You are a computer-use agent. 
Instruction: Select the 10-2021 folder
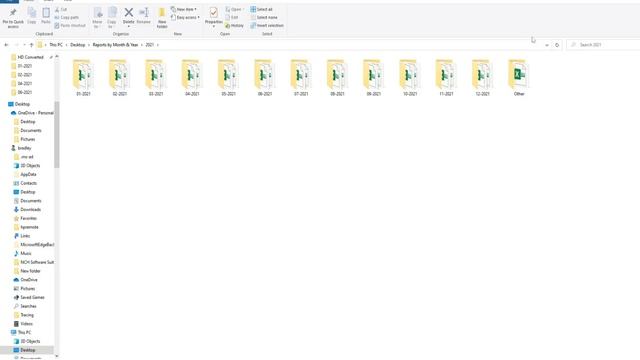[410, 78]
